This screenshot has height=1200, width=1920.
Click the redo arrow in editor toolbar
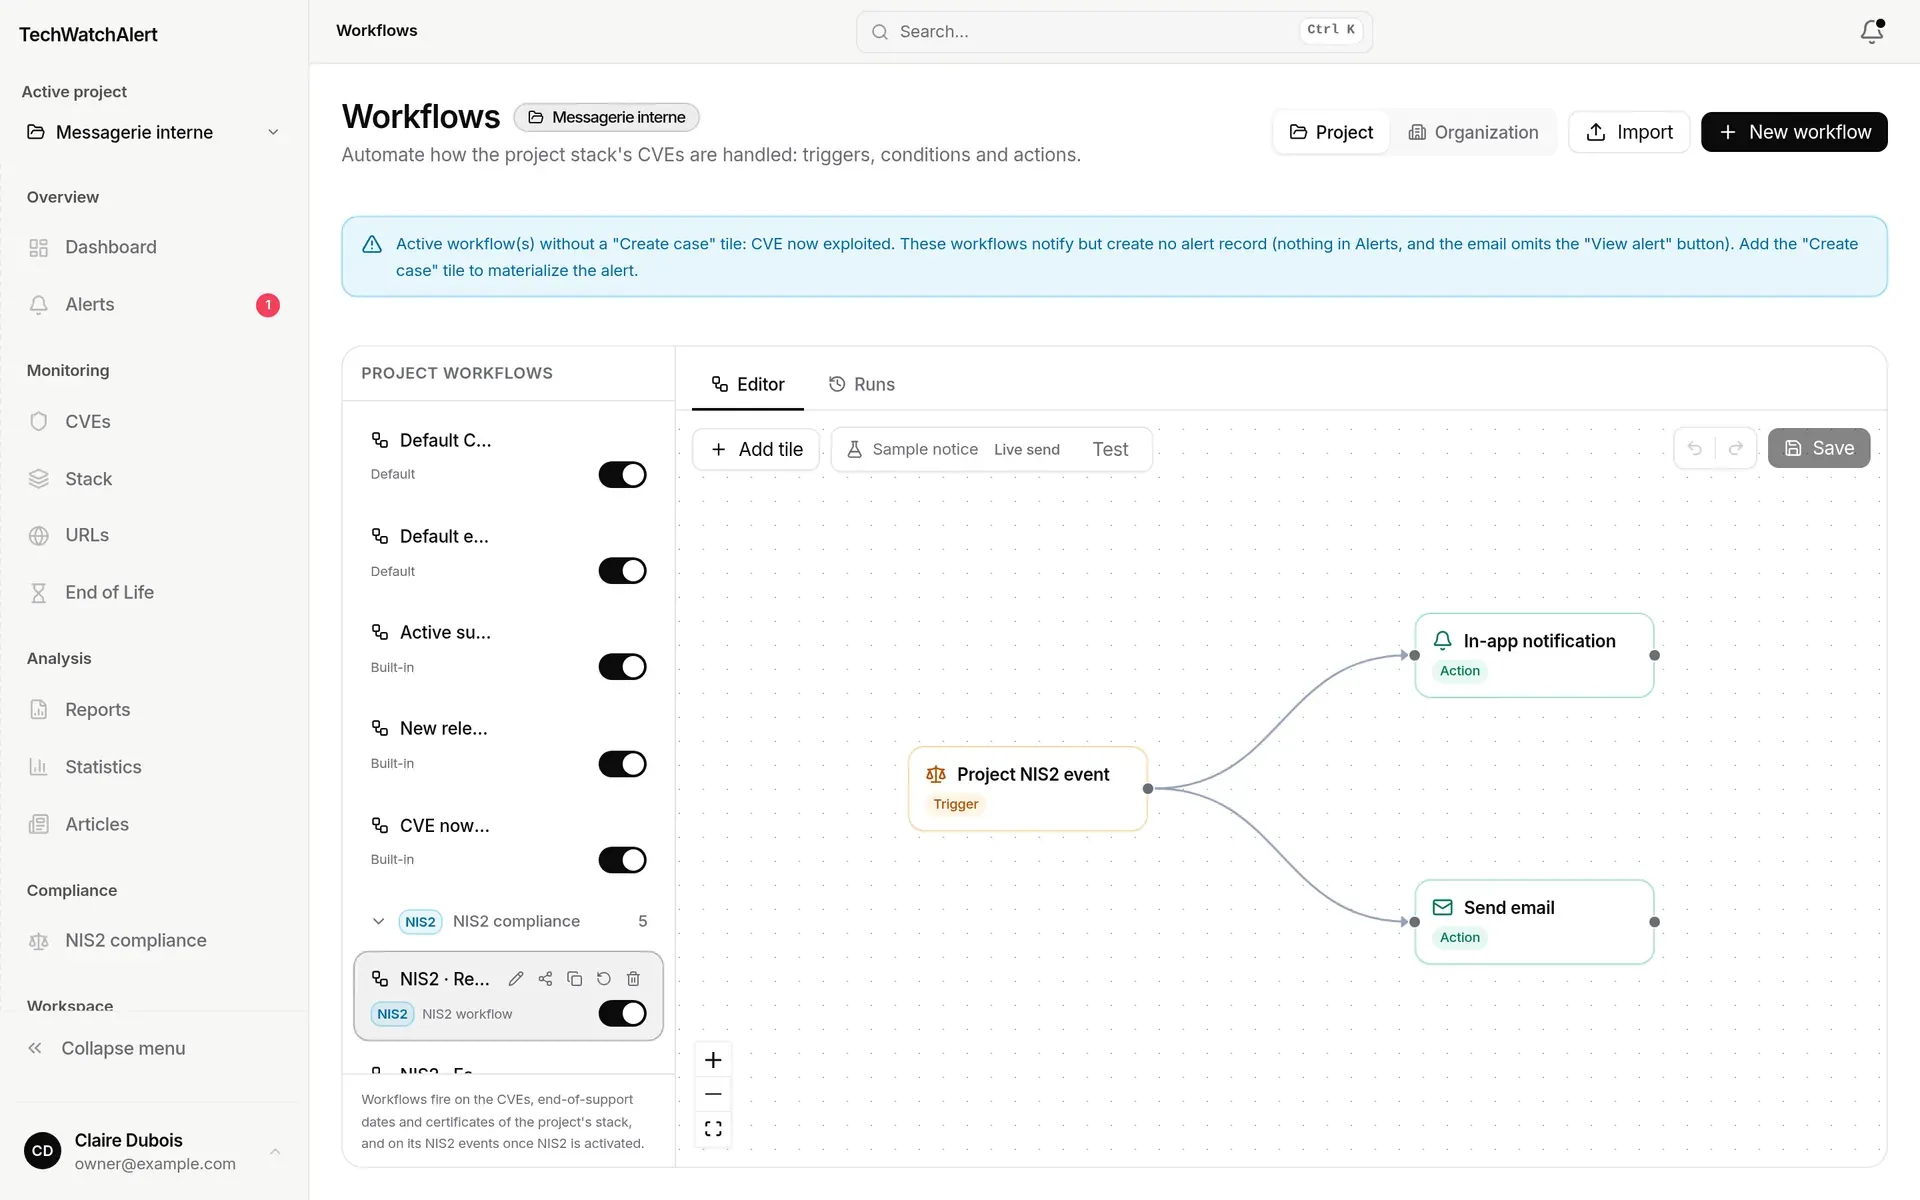(x=1736, y=448)
